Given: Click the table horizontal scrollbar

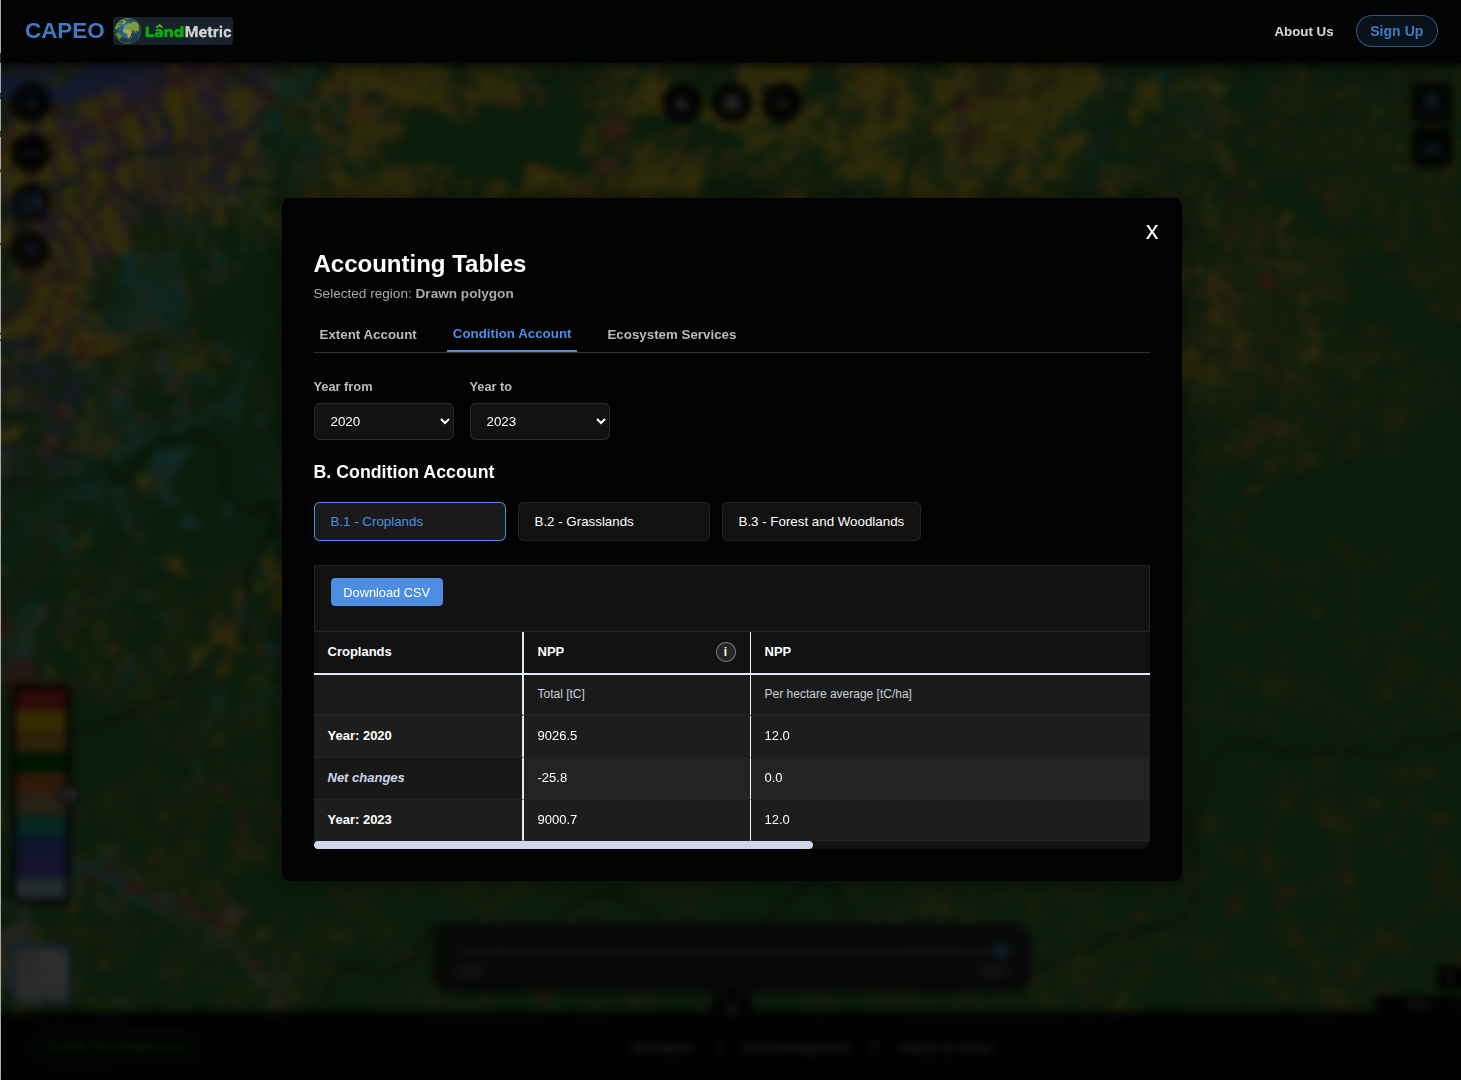Looking at the screenshot, I should click(563, 845).
